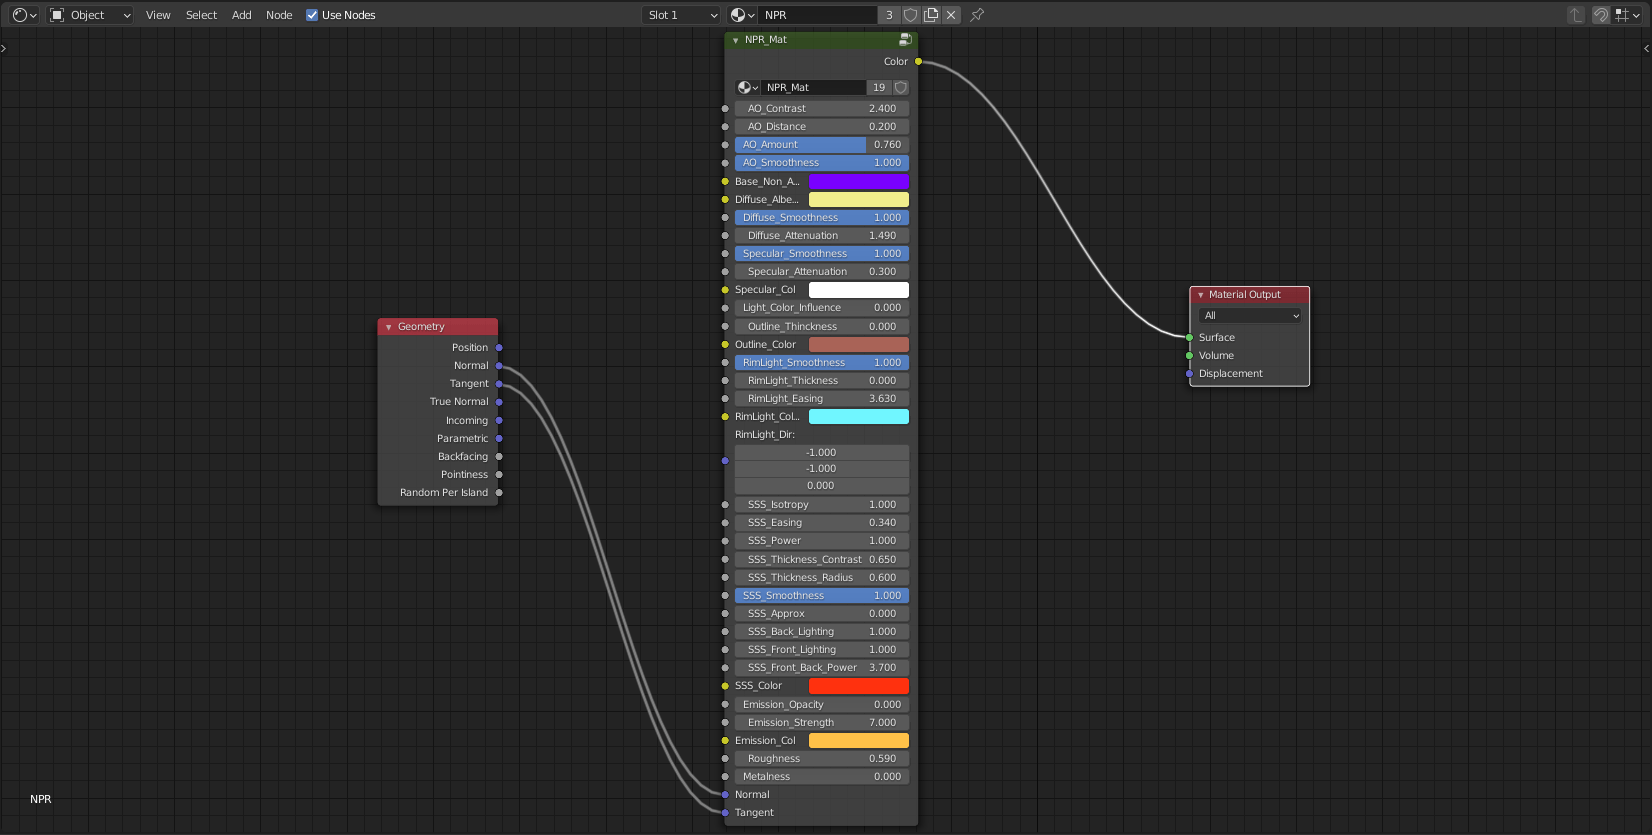This screenshot has height=835, width=1652.
Task: Browse materials with the header sphere icon
Action: click(x=742, y=15)
